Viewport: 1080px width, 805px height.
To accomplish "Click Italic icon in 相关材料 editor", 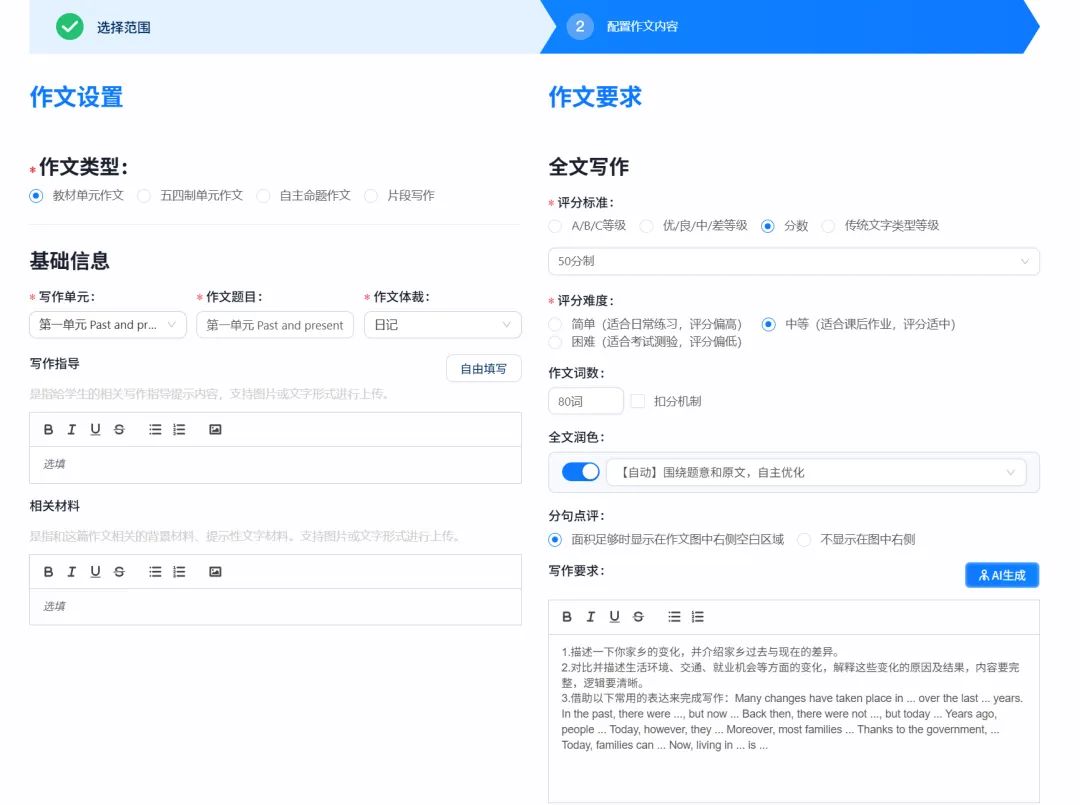I will 72,572.
